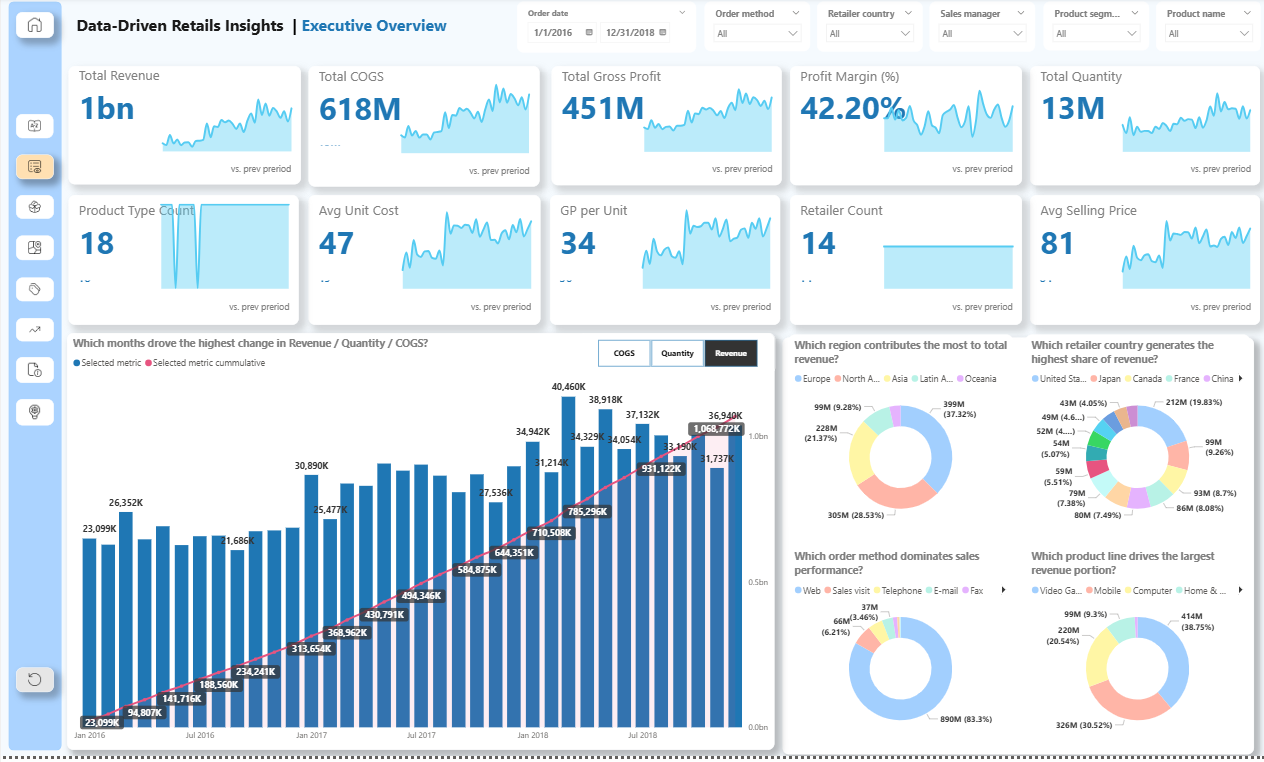Select the Revenue metric toggle
Image resolution: width=1264 pixels, height=762 pixels.
pos(731,353)
